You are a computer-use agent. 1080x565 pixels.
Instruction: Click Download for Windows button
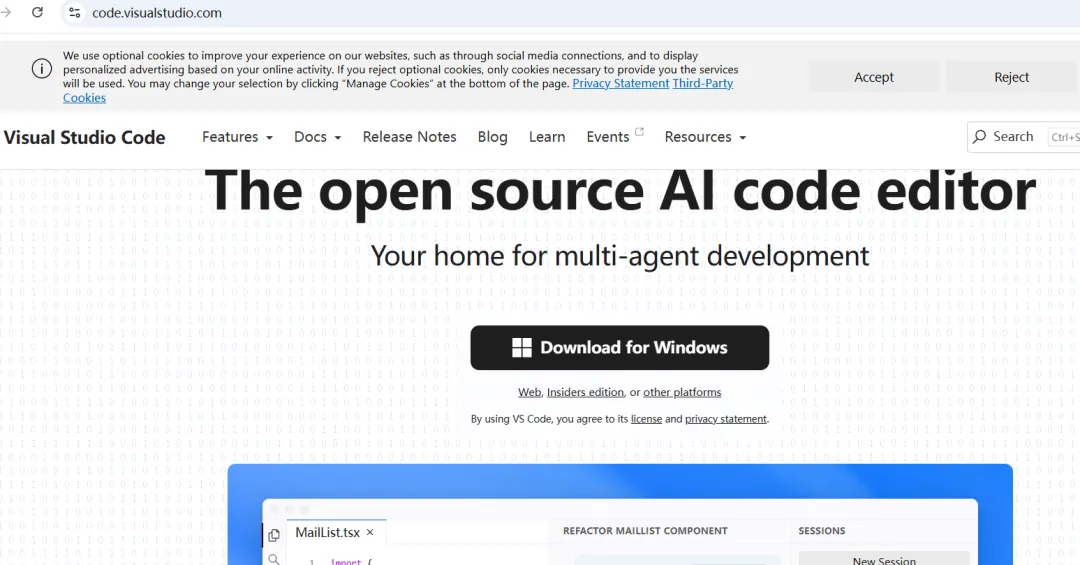[x=620, y=348]
